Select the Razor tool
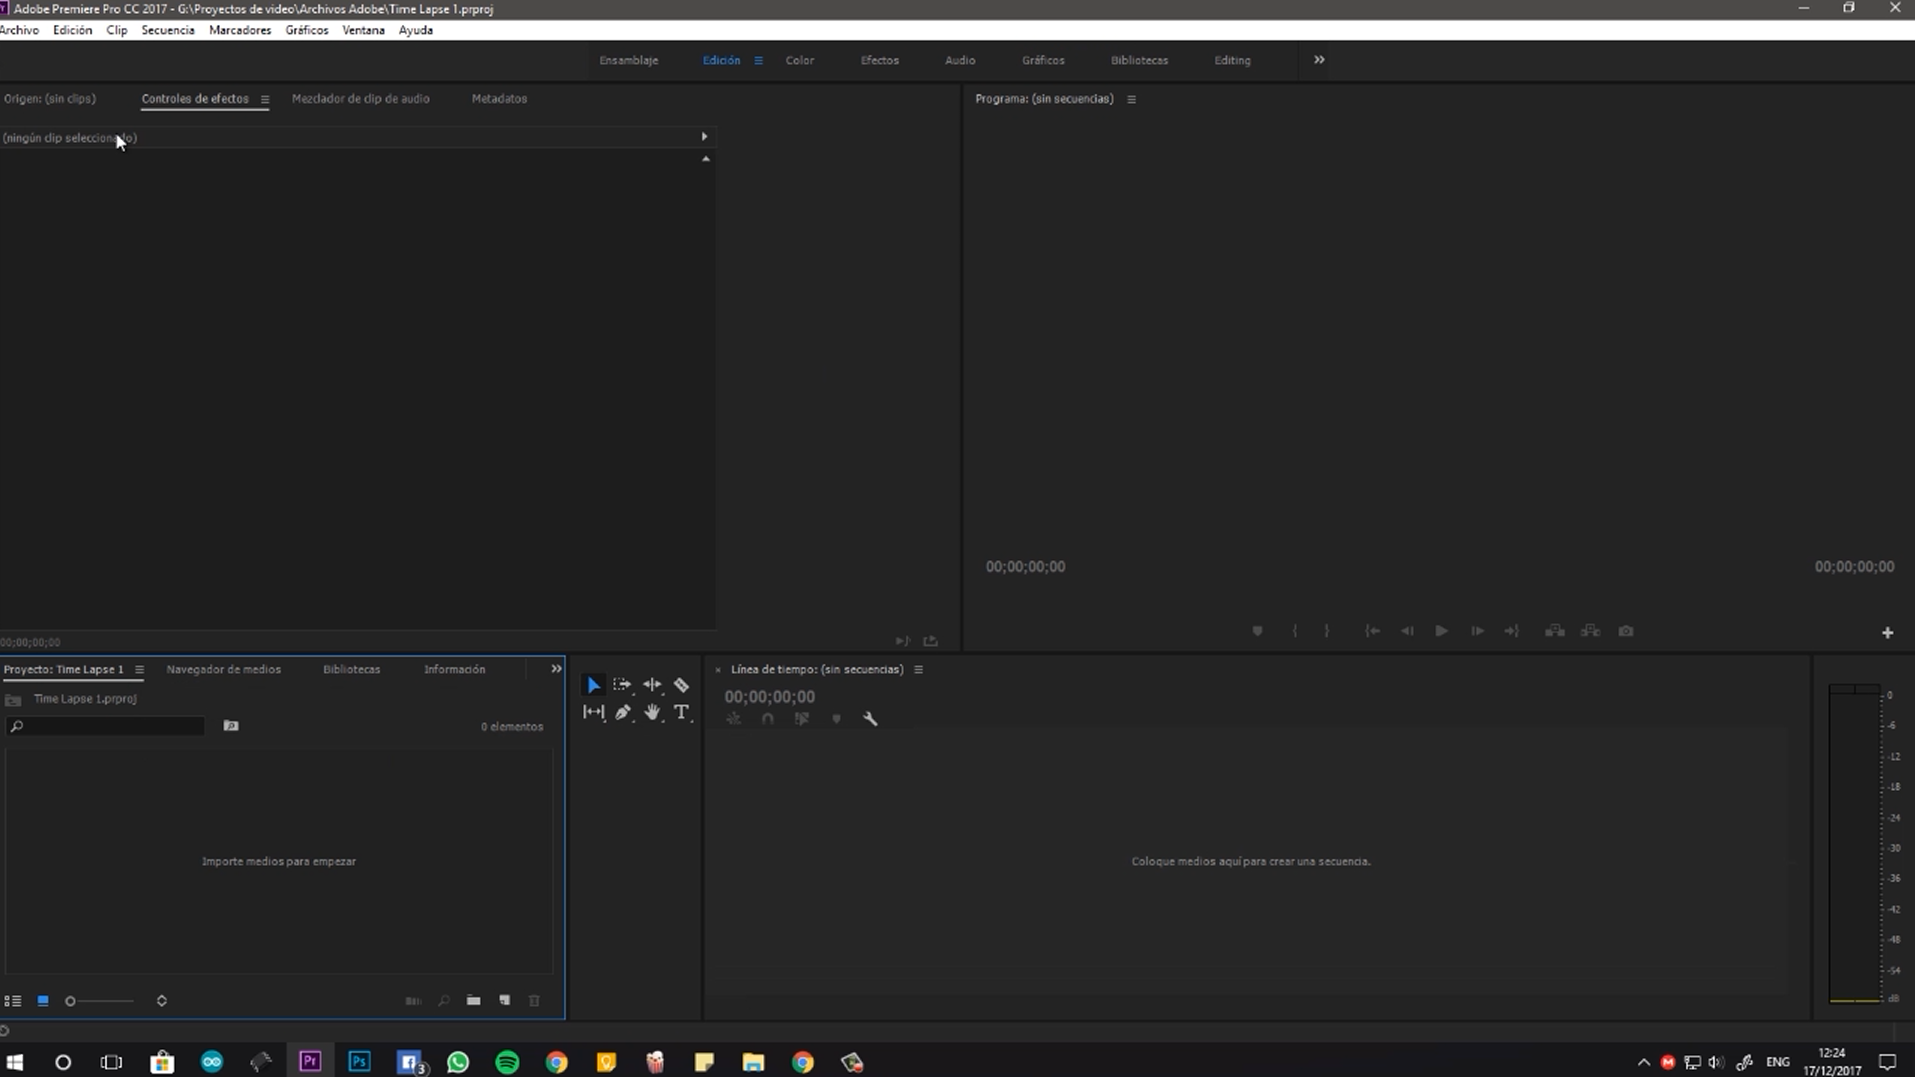The height and width of the screenshot is (1077, 1915). (x=681, y=685)
